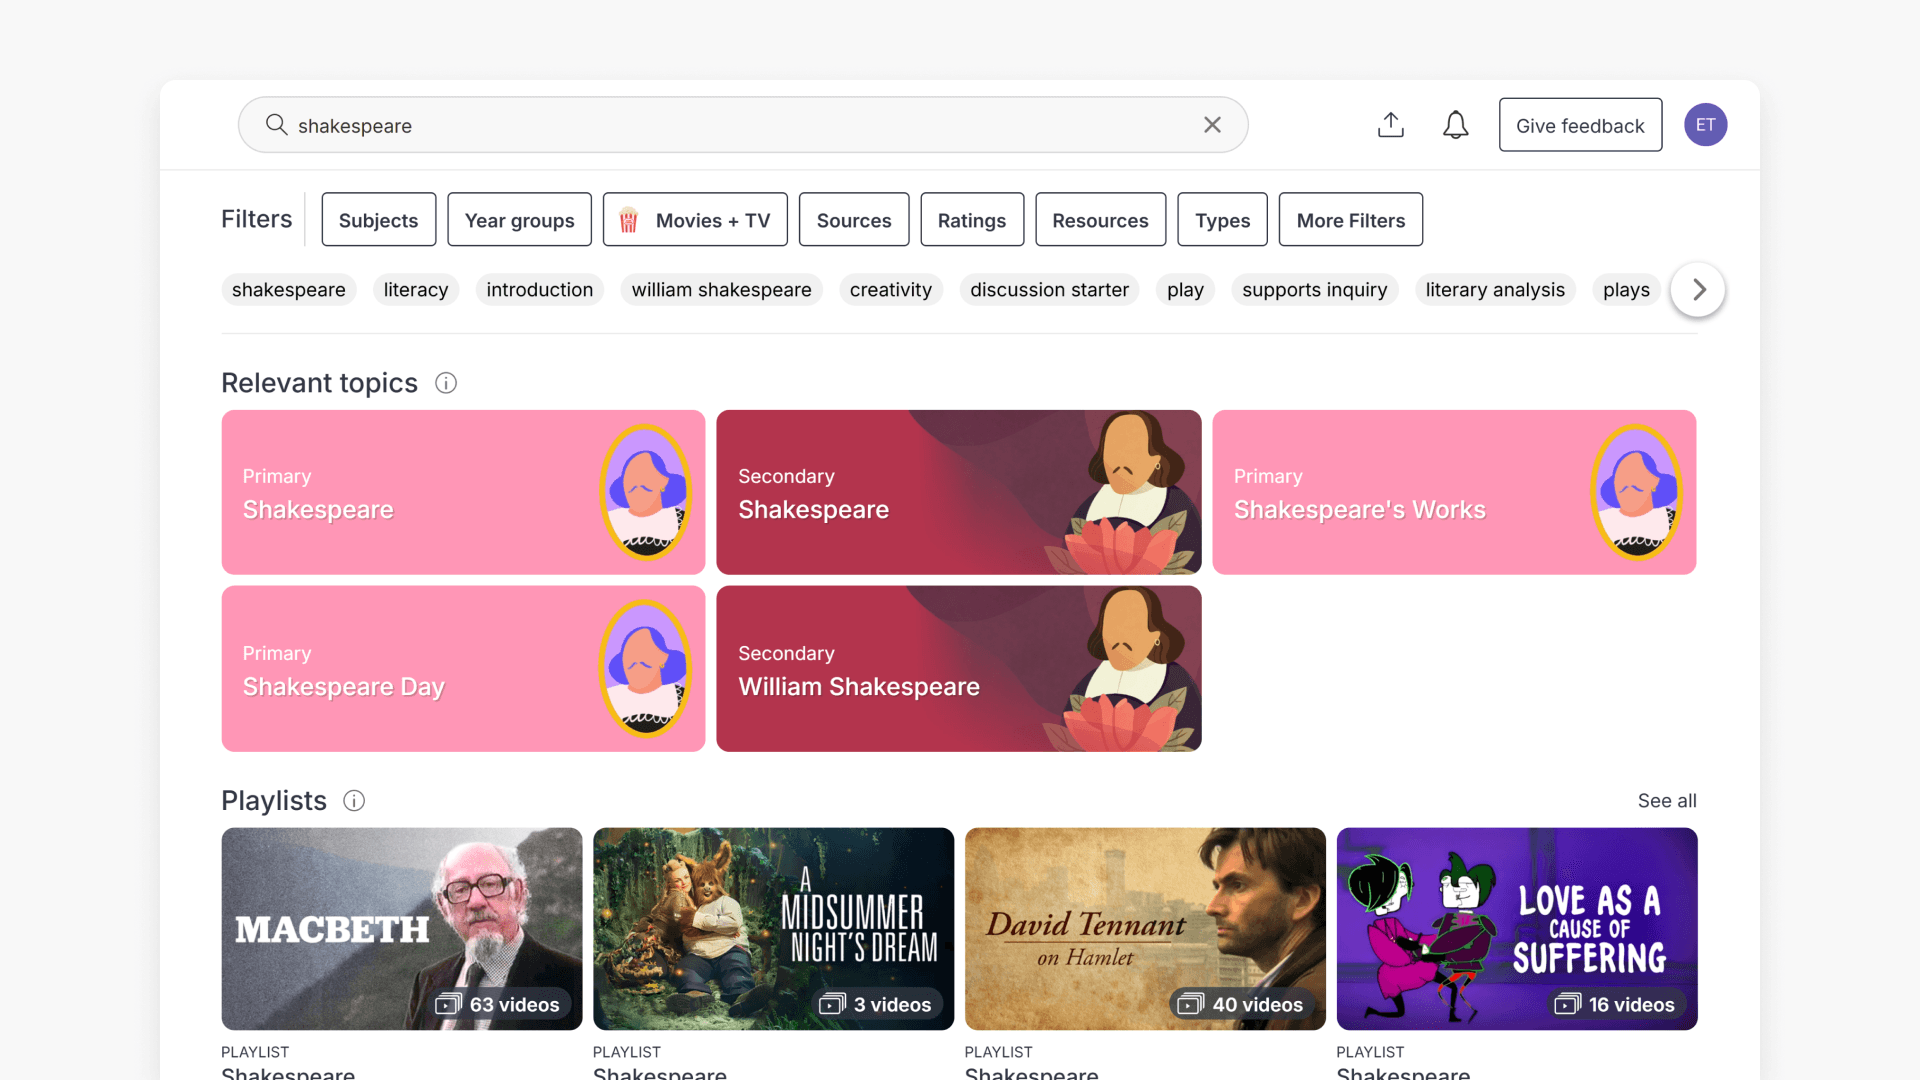Open the notifications bell

pyautogui.click(x=1456, y=125)
